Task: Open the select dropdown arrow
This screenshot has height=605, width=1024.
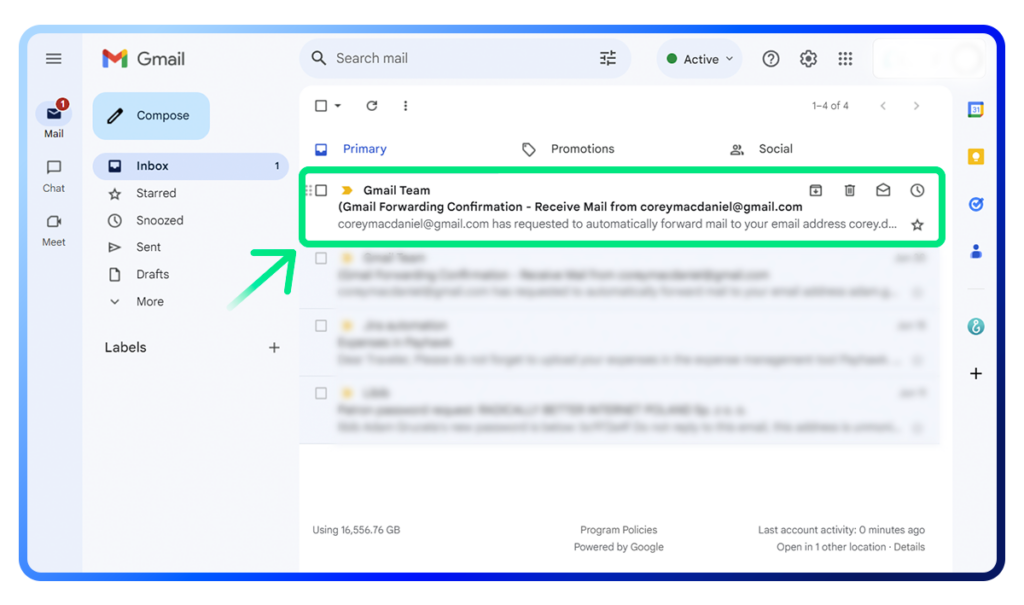Action: point(338,106)
